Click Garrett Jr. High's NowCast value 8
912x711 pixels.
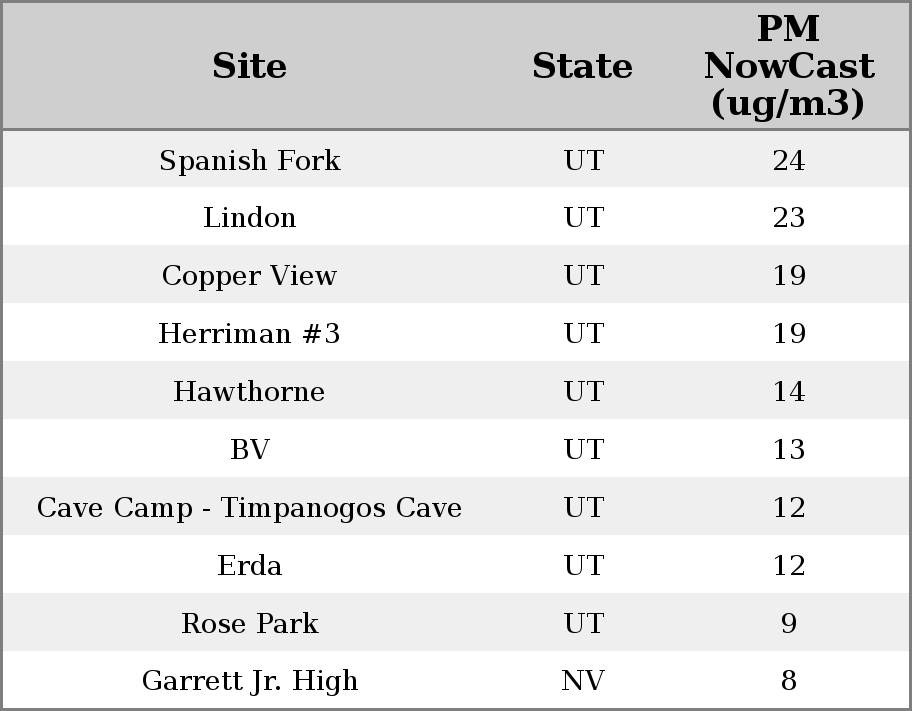coord(788,681)
